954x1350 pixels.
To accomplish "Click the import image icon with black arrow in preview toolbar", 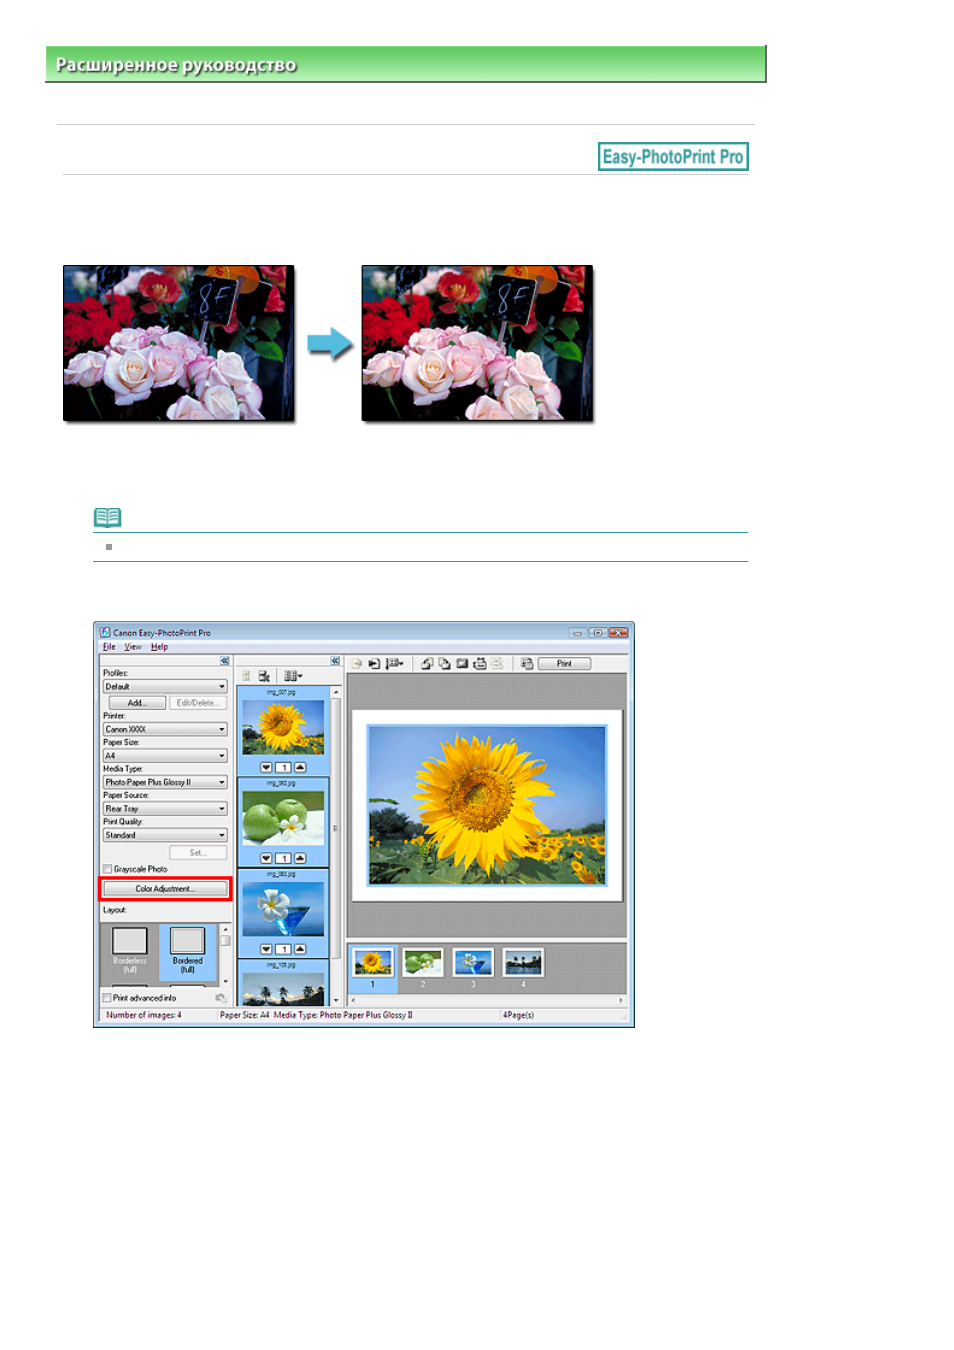I will [x=374, y=663].
